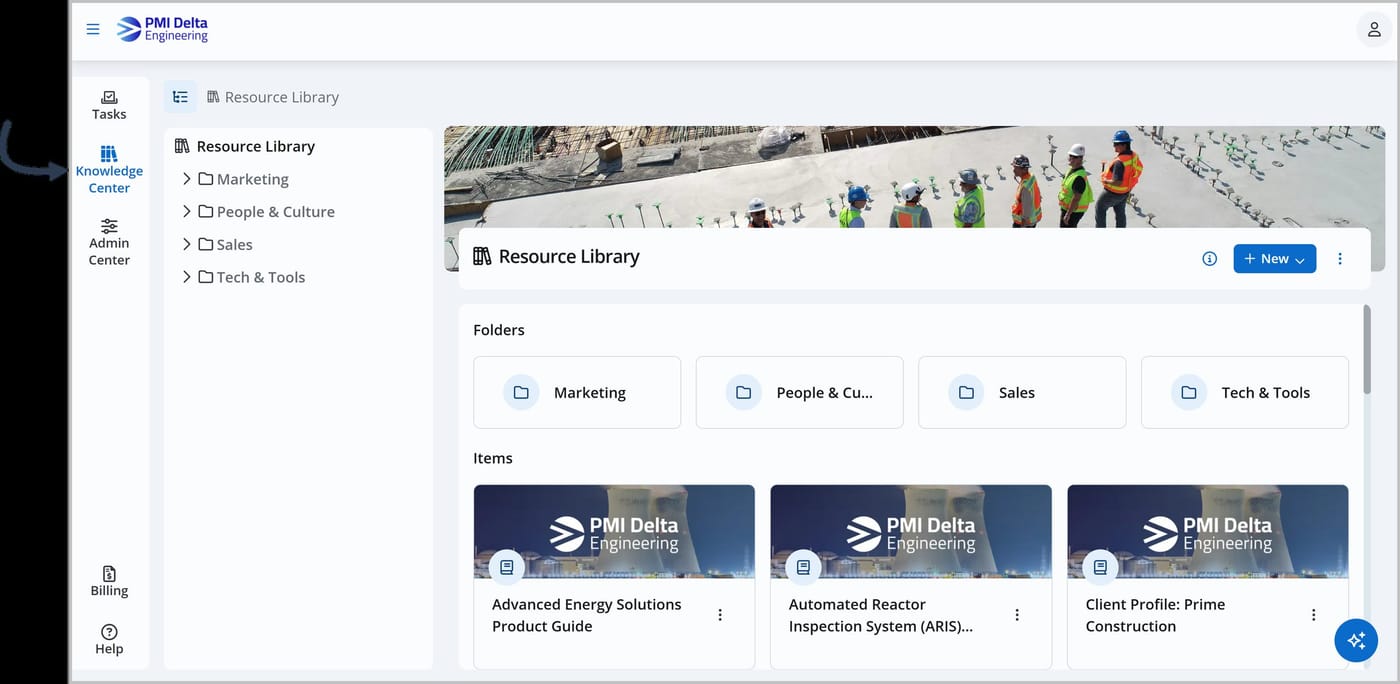Select Marketing in the tree
Screen dimensions: 1400x684
(x=244, y=179)
